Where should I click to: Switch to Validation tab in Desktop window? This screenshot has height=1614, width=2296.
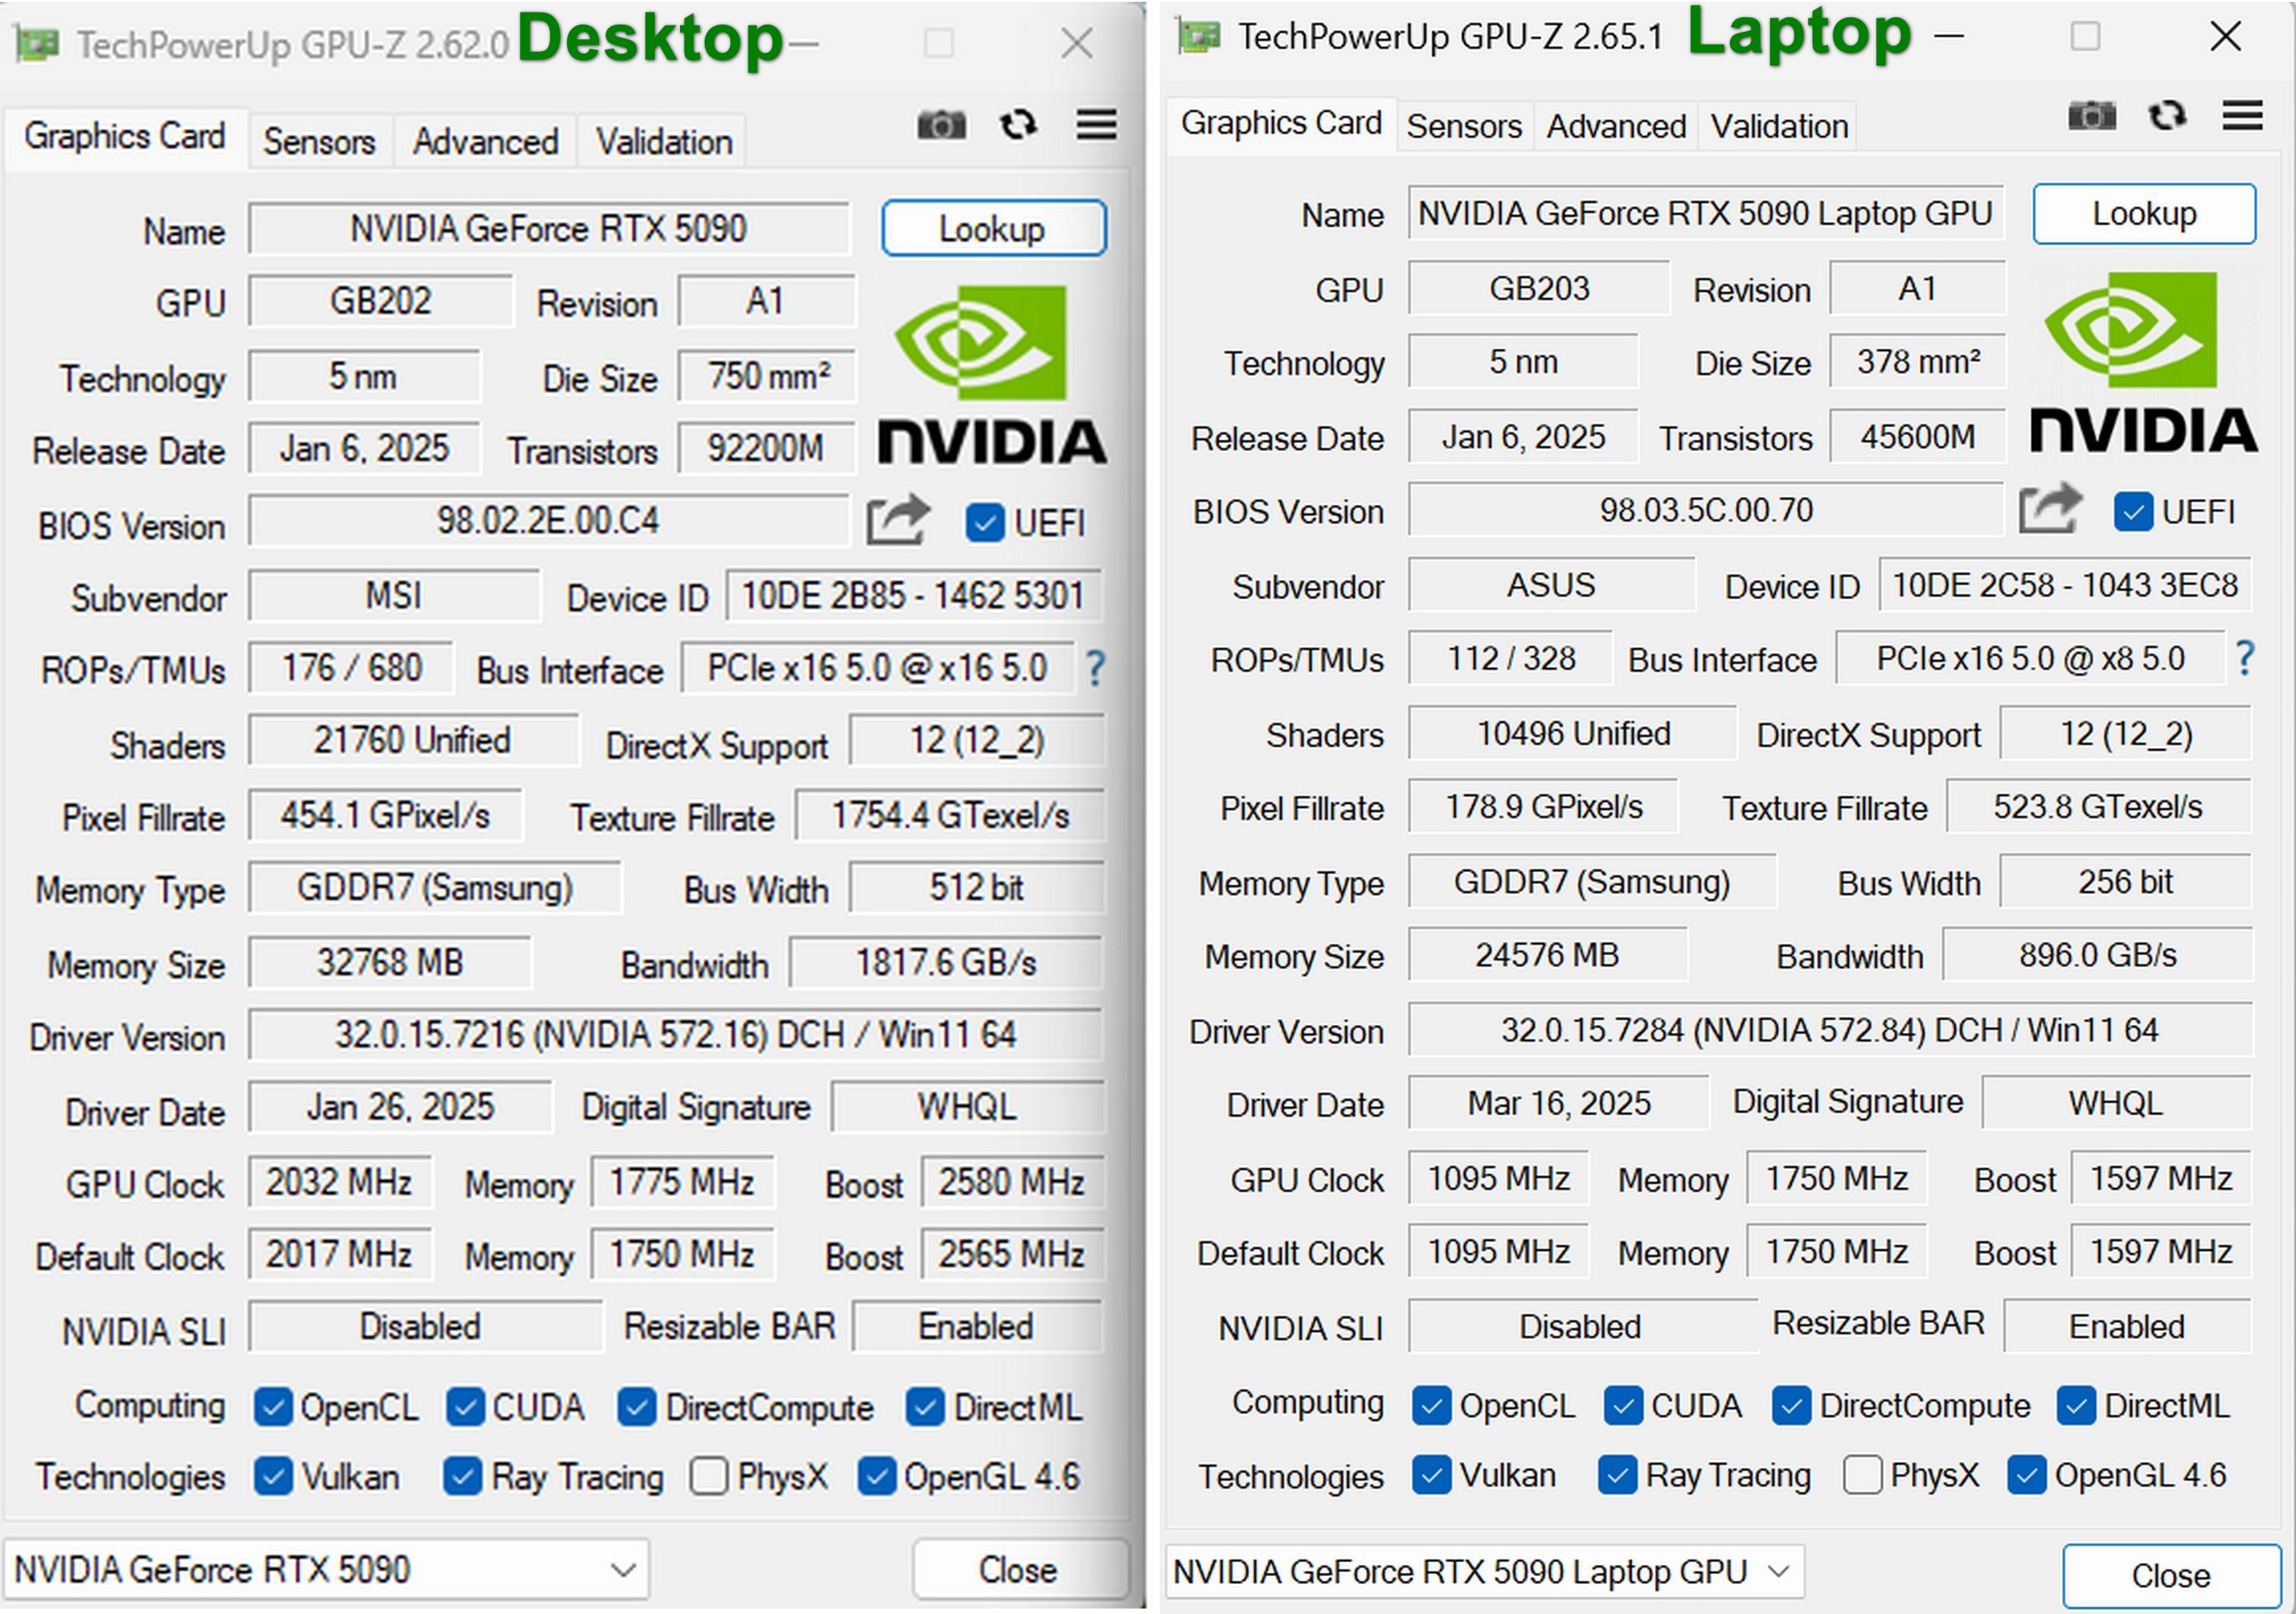[x=664, y=141]
